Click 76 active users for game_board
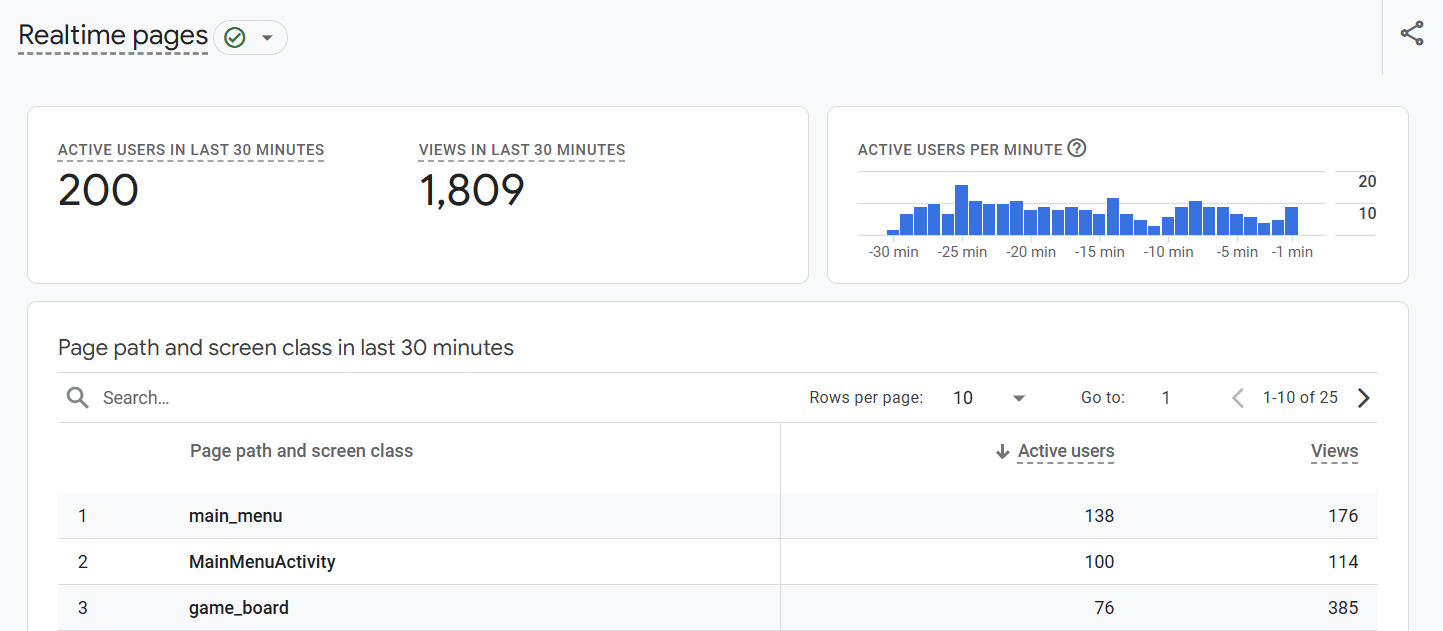 point(1104,608)
